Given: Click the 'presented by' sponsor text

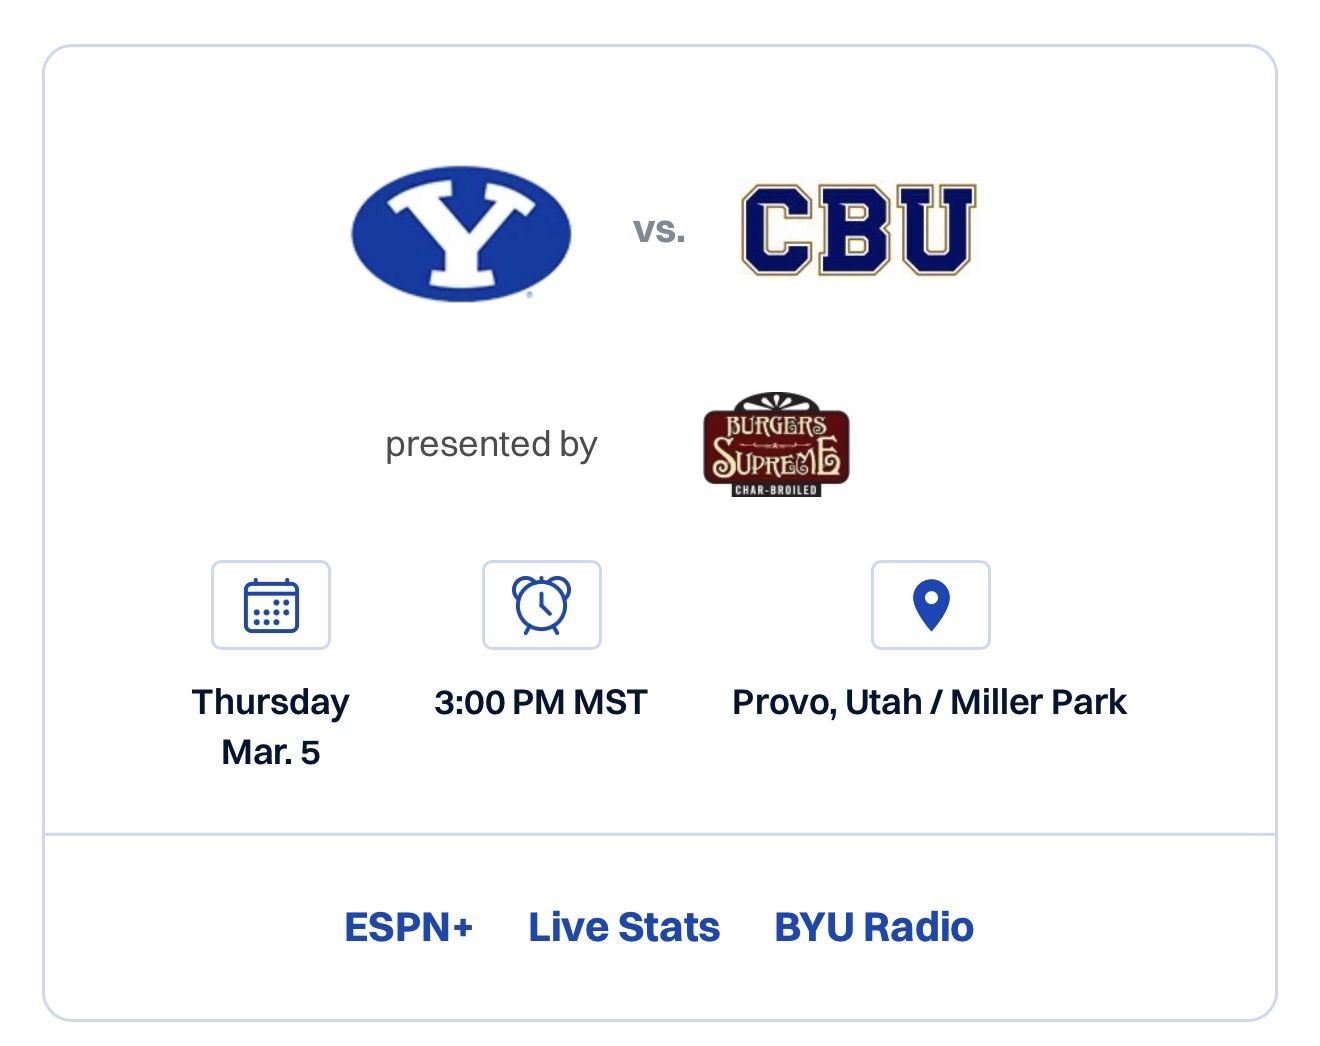Looking at the screenshot, I should pyautogui.click(x=491, y=444).
